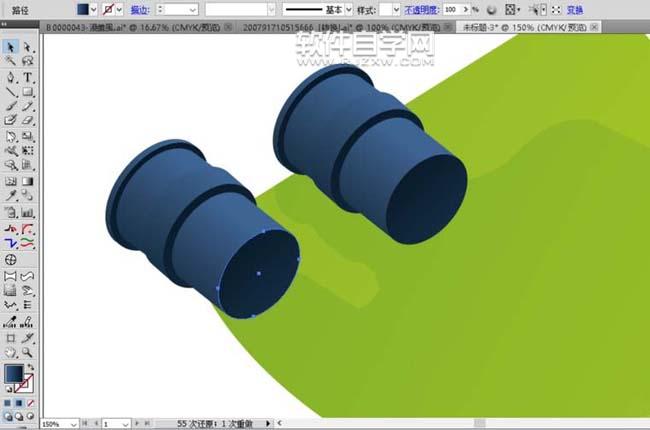Select the Column Graph tool
Image resolution: width=650 pixels, height=430 pixels.
27,213
